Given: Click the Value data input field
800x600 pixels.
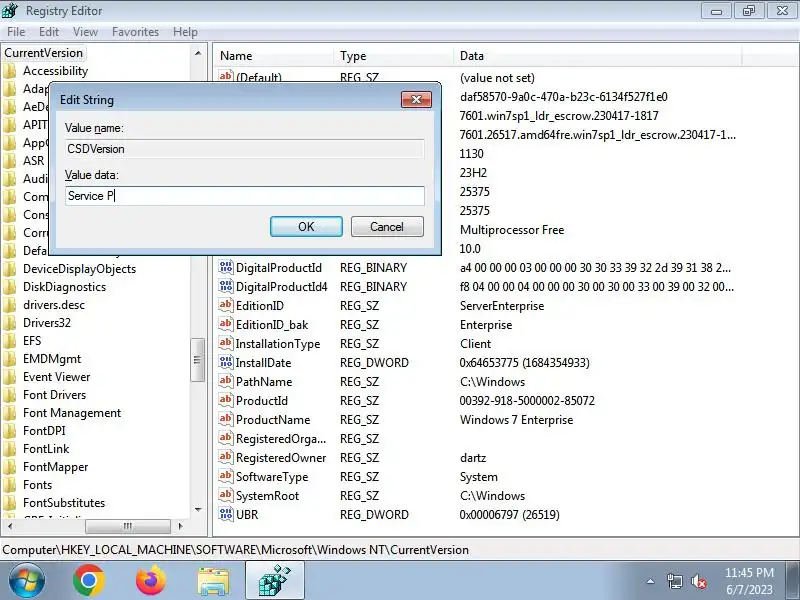Looking at the screenshot, I should click(x=245, y=196).
